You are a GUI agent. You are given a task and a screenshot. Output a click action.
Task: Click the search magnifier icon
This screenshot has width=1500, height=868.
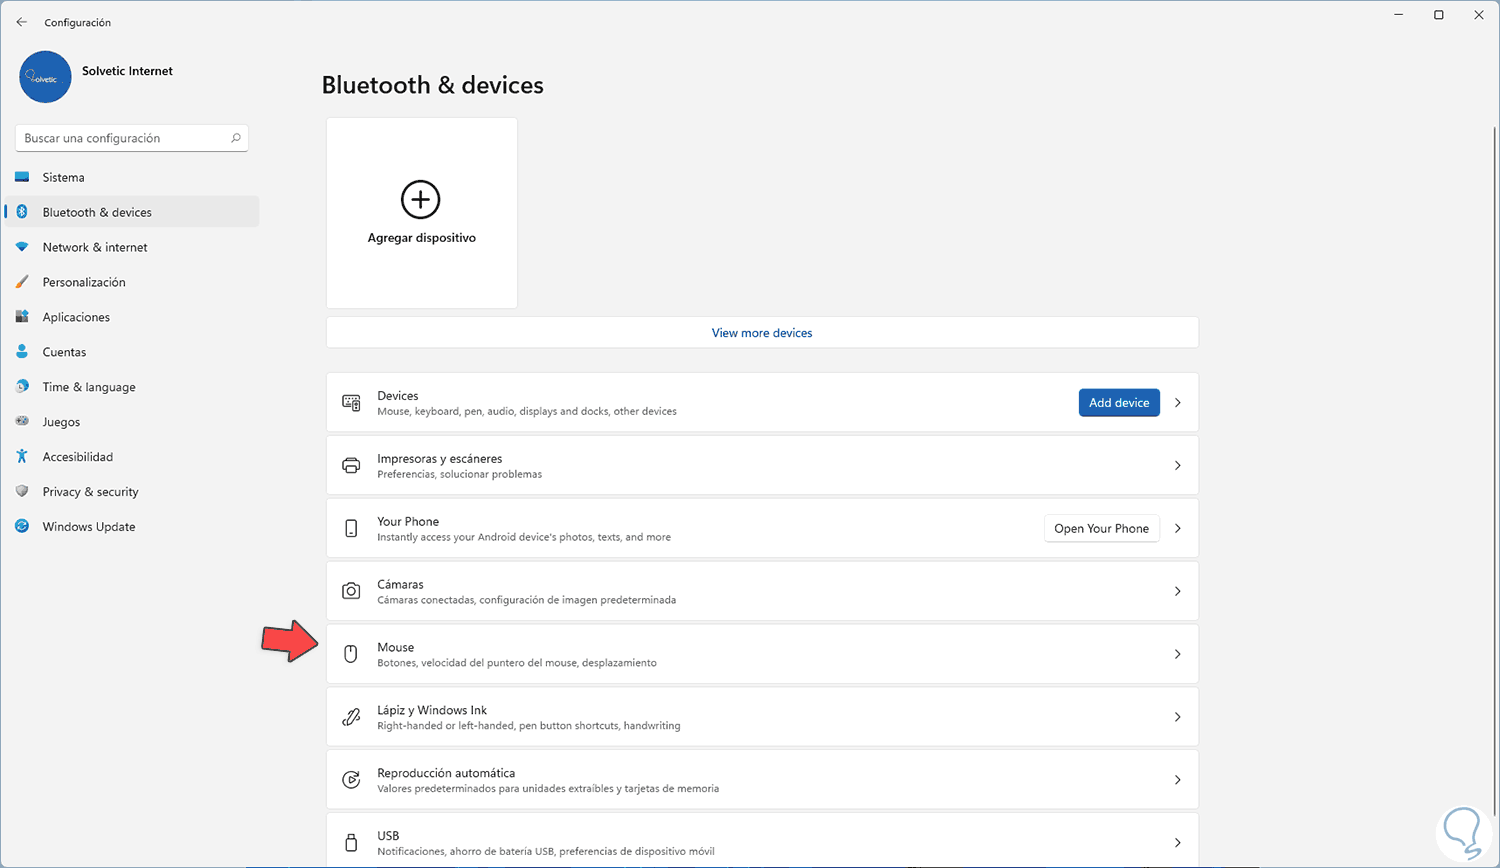point(236,138)
